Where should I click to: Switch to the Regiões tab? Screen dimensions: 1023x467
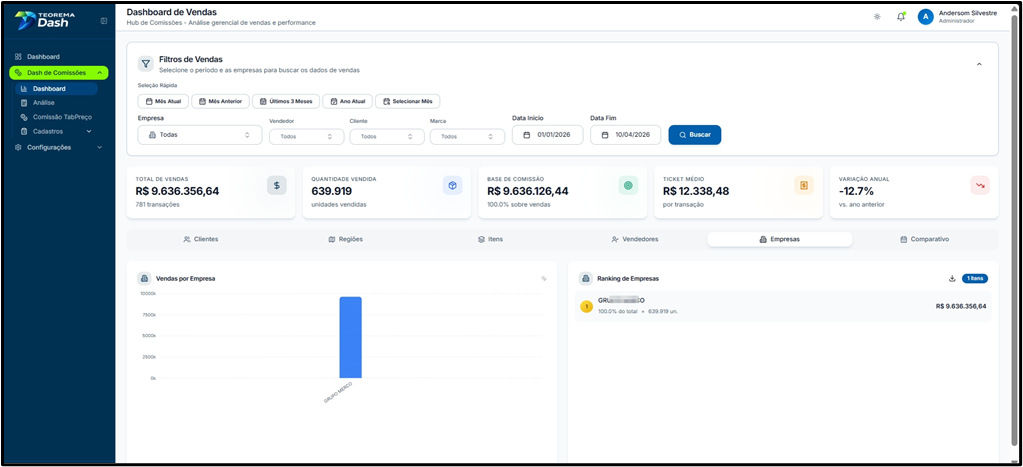pyautogui.click(x=345, y=239)
